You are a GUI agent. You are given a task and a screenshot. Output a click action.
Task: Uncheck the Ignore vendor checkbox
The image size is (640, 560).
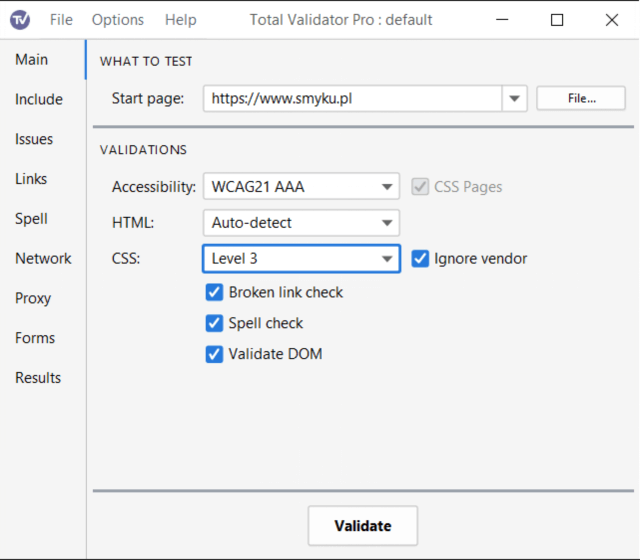421,259
